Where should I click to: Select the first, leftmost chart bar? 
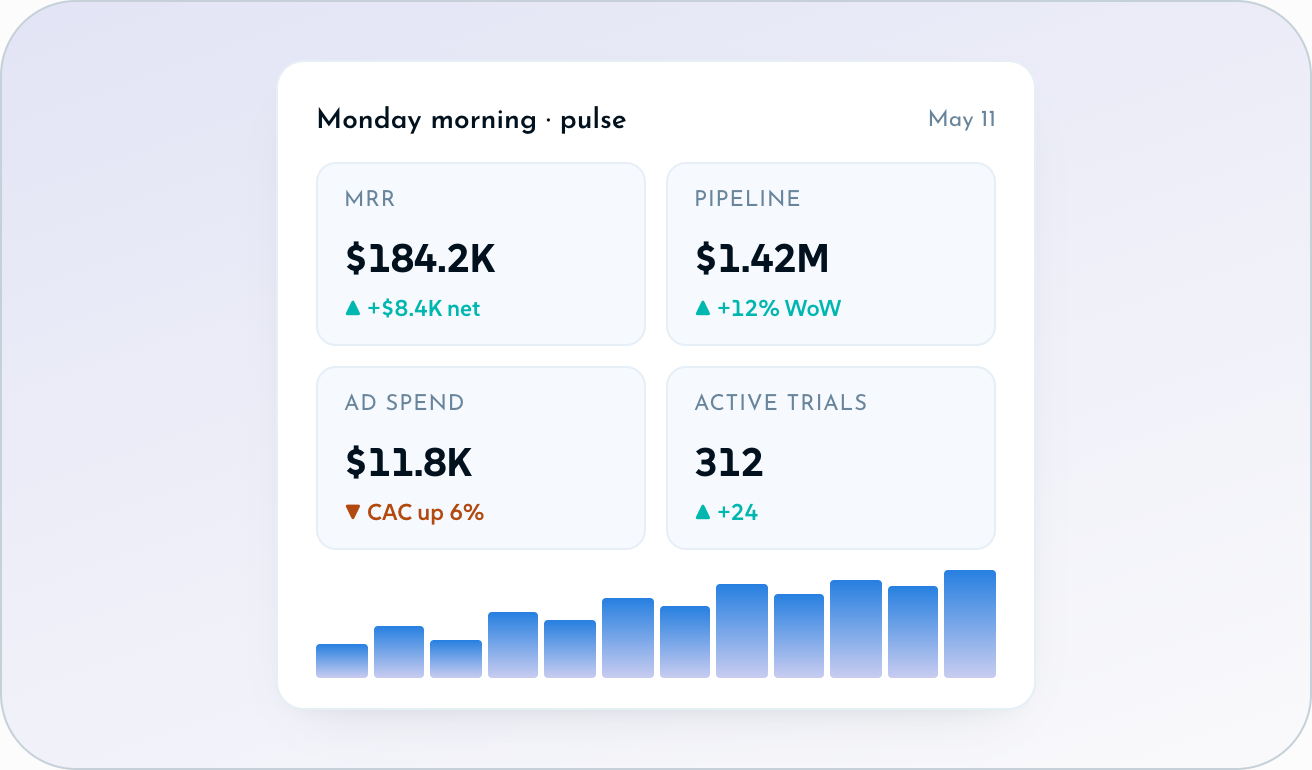pos(342,661)
